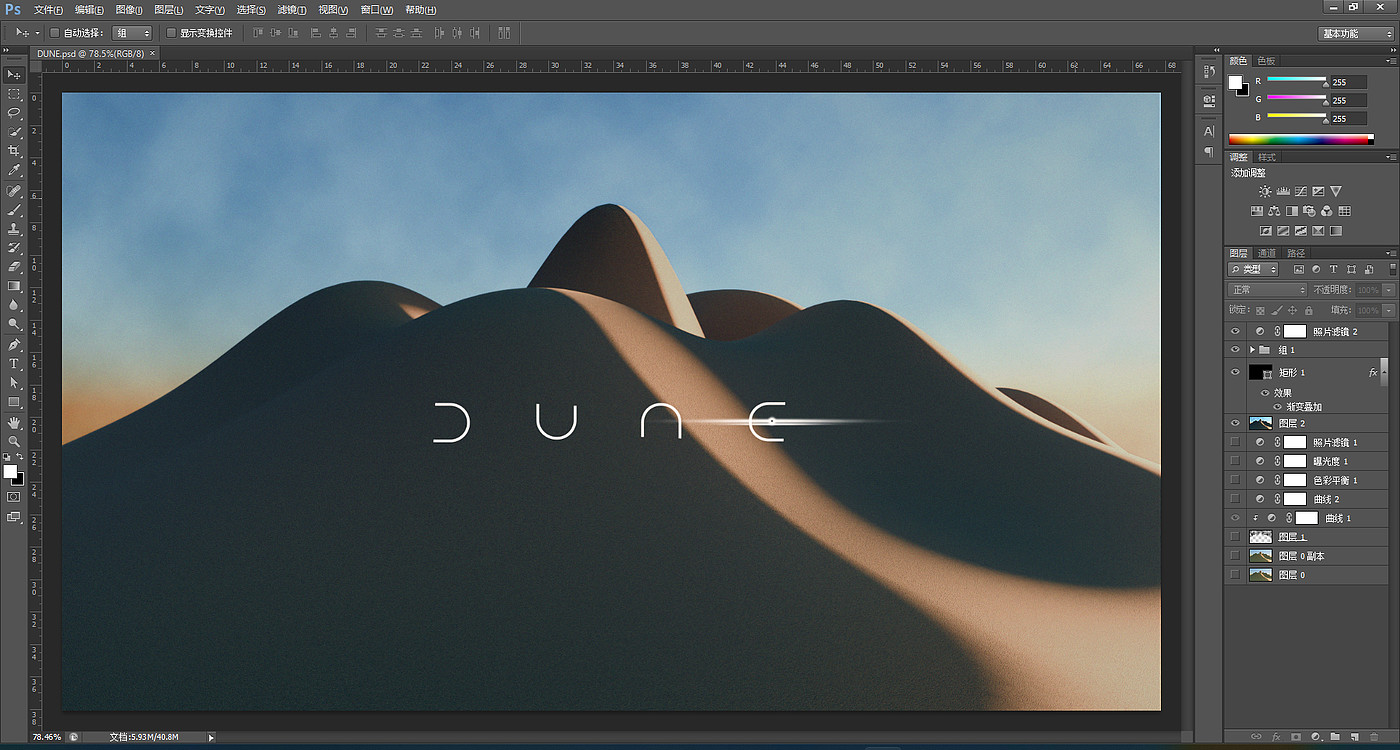The height and width of the screenshot is (750, 1400).
Task: Click the foreground color swatch in toolbox
Action: 10,471
